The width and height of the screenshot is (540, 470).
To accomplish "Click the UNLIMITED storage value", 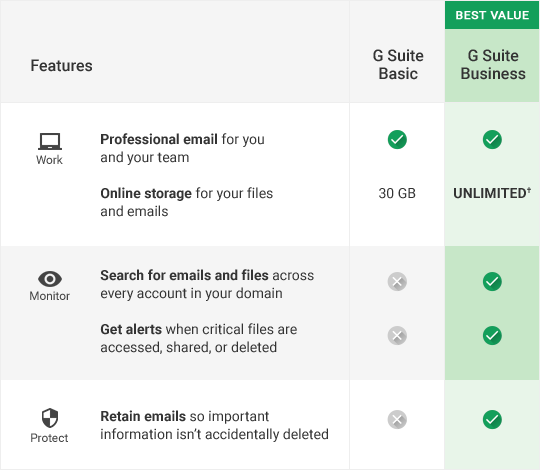I will coord(492,193).
